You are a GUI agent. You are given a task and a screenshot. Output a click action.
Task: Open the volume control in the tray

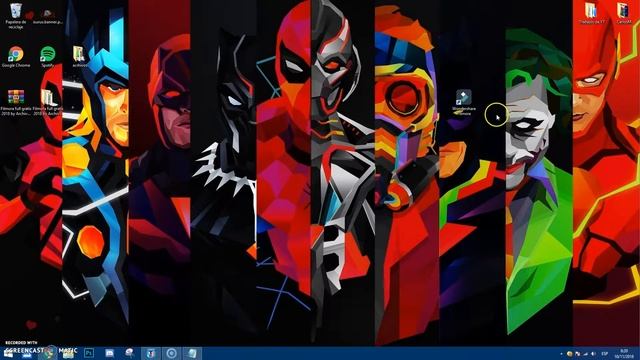[x=593, y=354]
